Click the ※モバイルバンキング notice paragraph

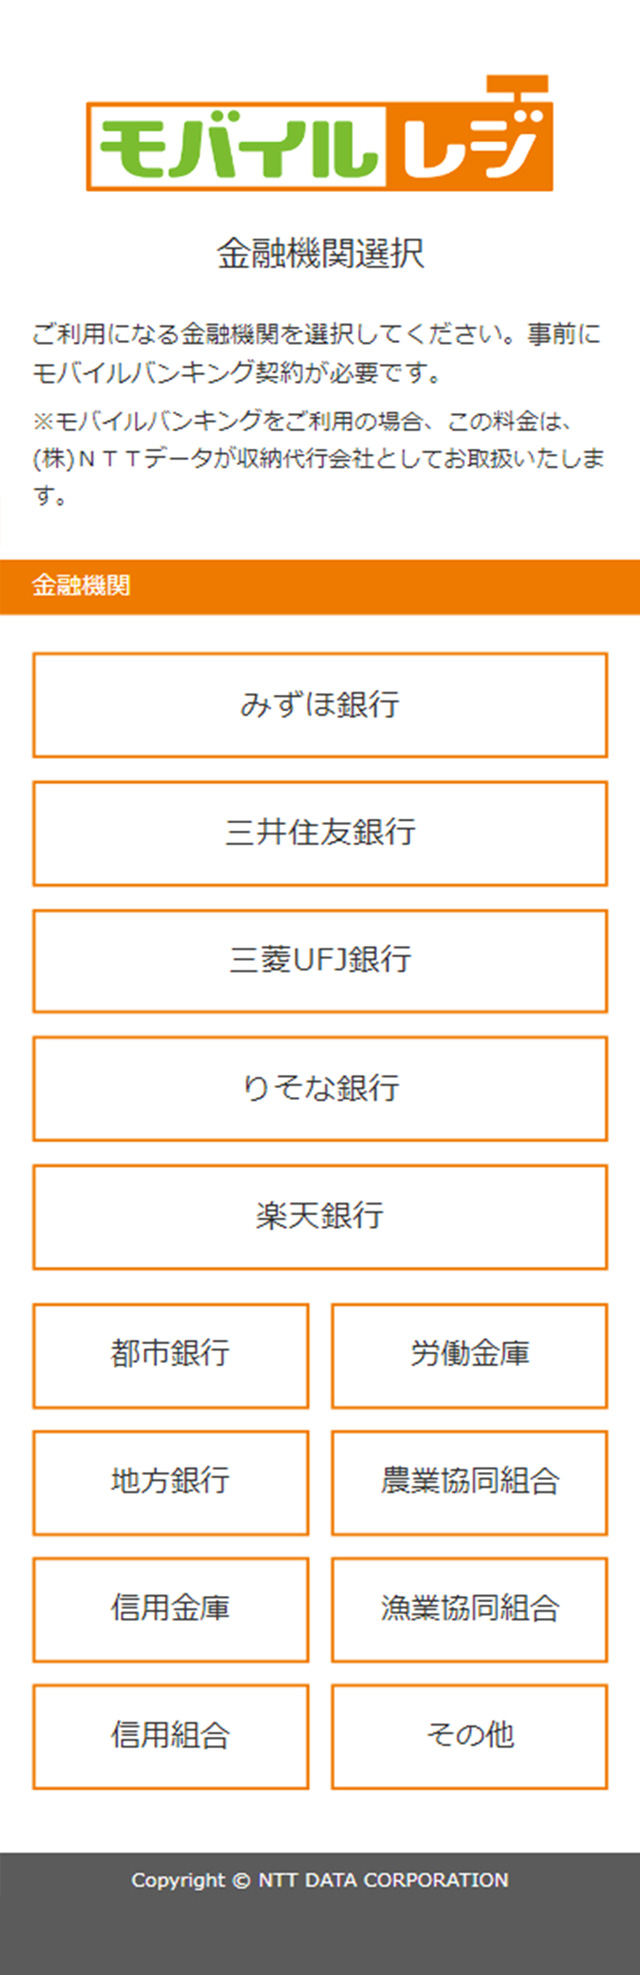pyautogui.click(x=318, y=458)
